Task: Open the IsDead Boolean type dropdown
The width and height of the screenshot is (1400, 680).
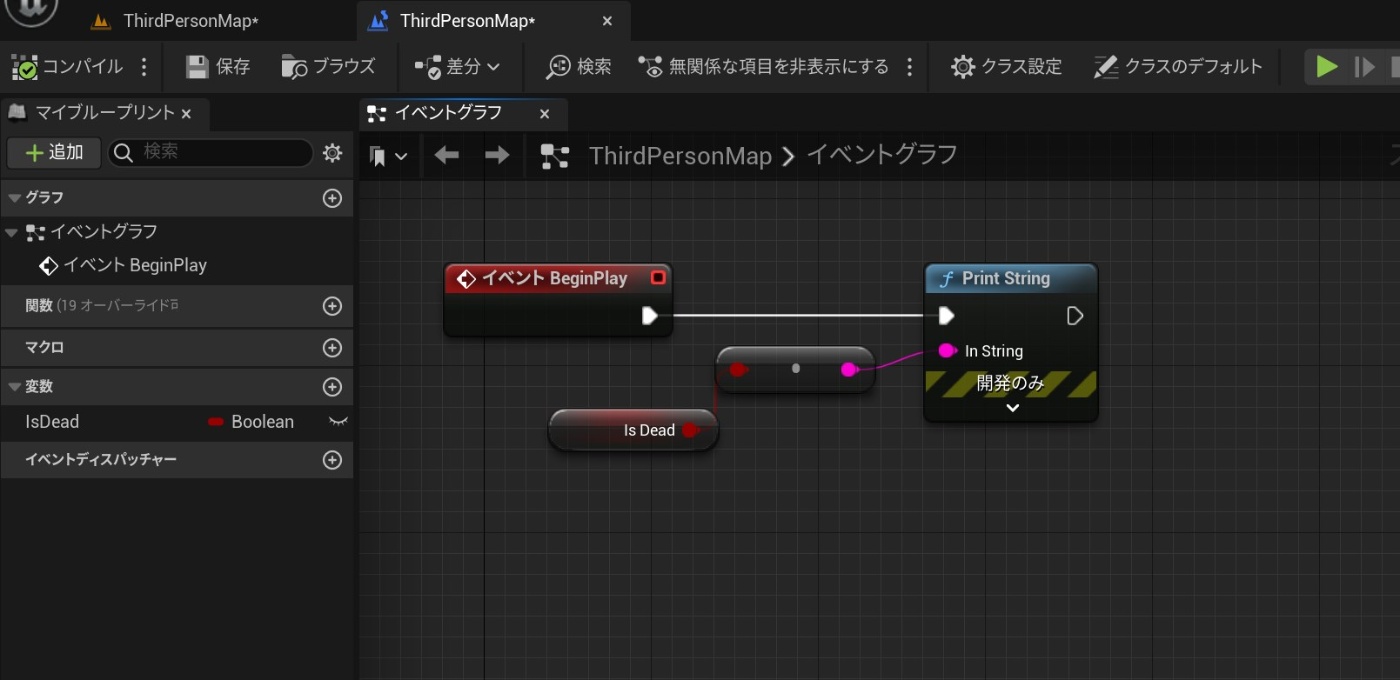Action: coord(251,422)
